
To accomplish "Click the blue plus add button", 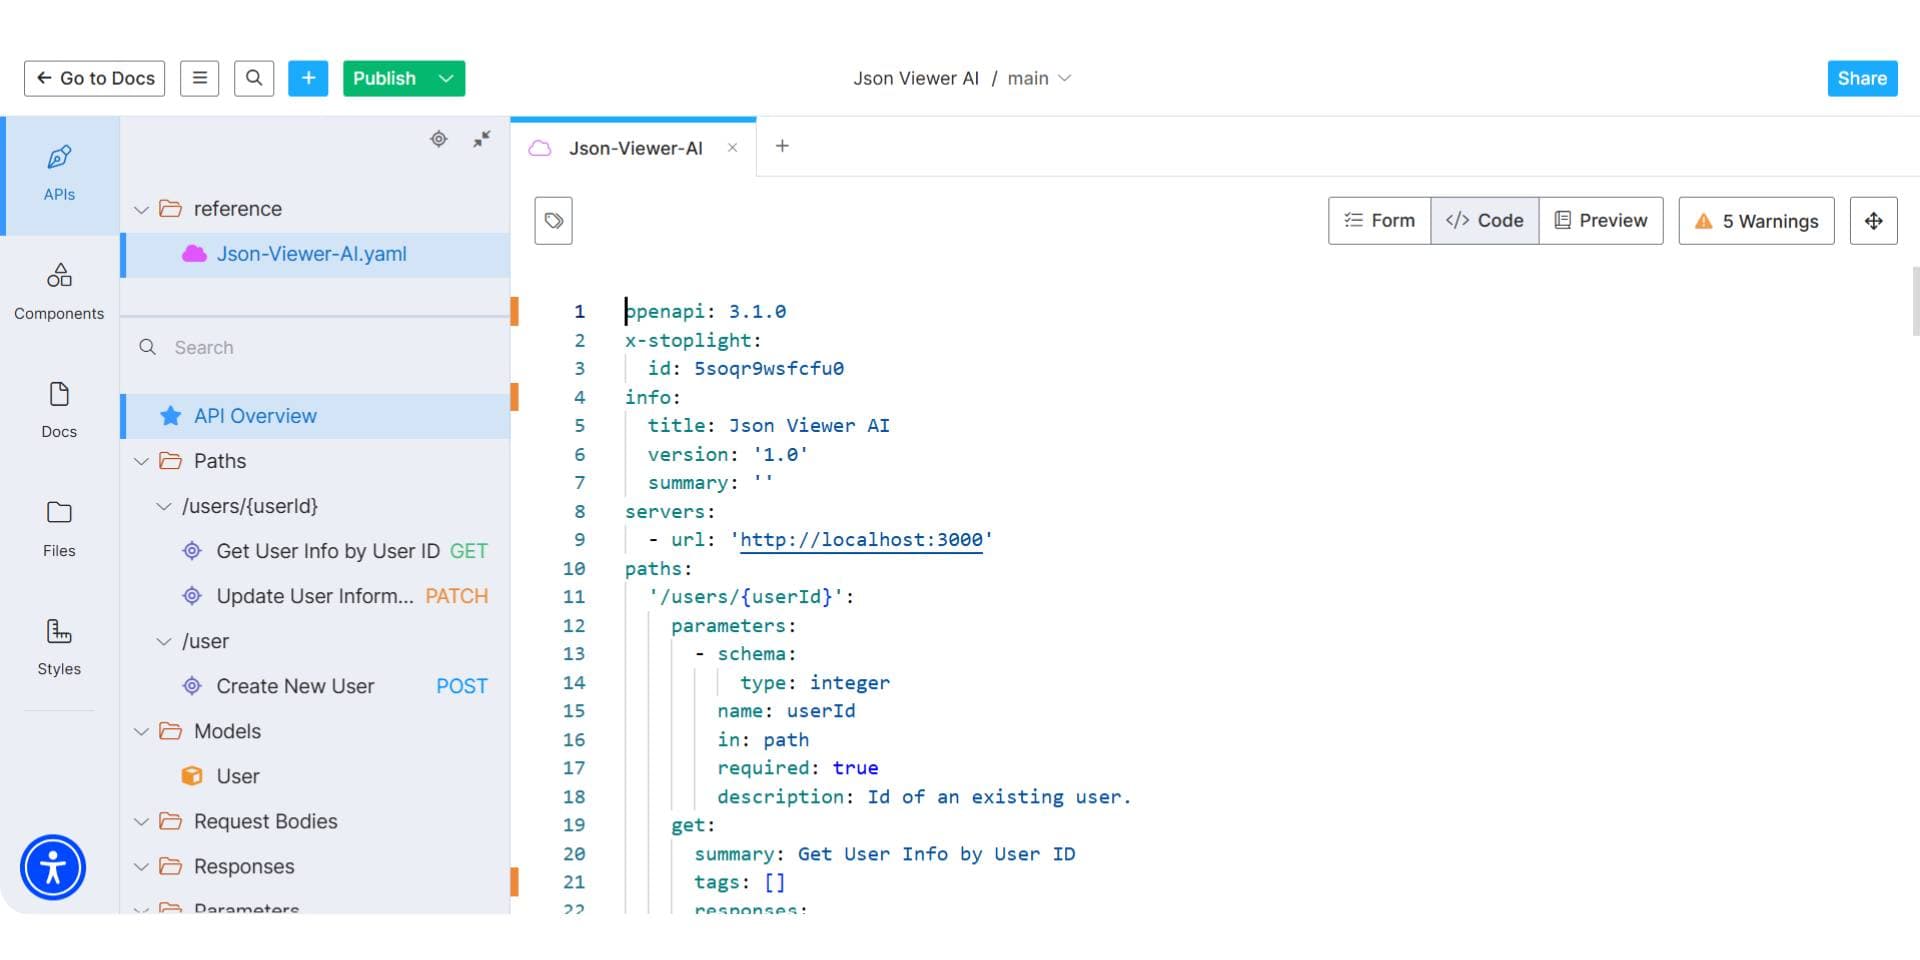I will (308, 78).
